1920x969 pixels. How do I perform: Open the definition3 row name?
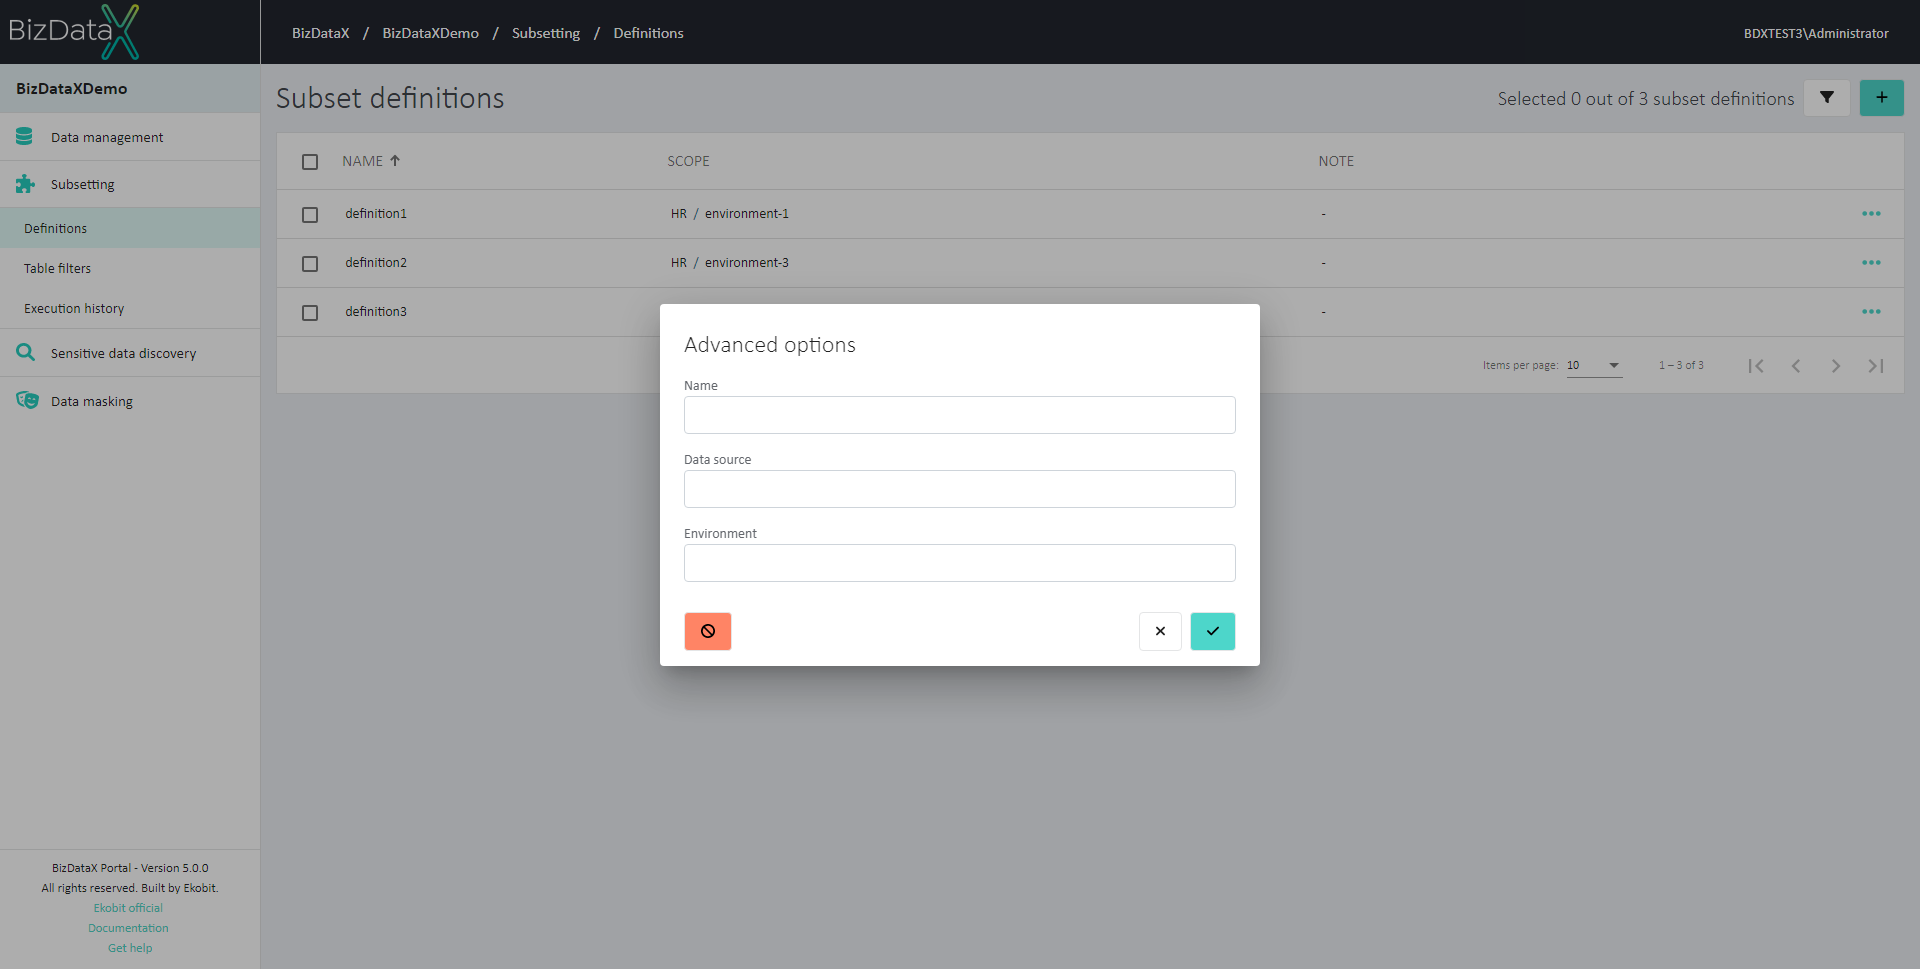(376, 312)
